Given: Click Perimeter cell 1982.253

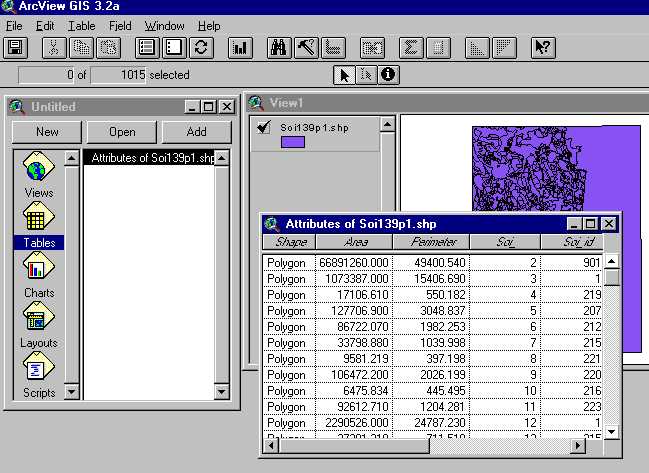Looking at the screenshot, I should (431, 327).
